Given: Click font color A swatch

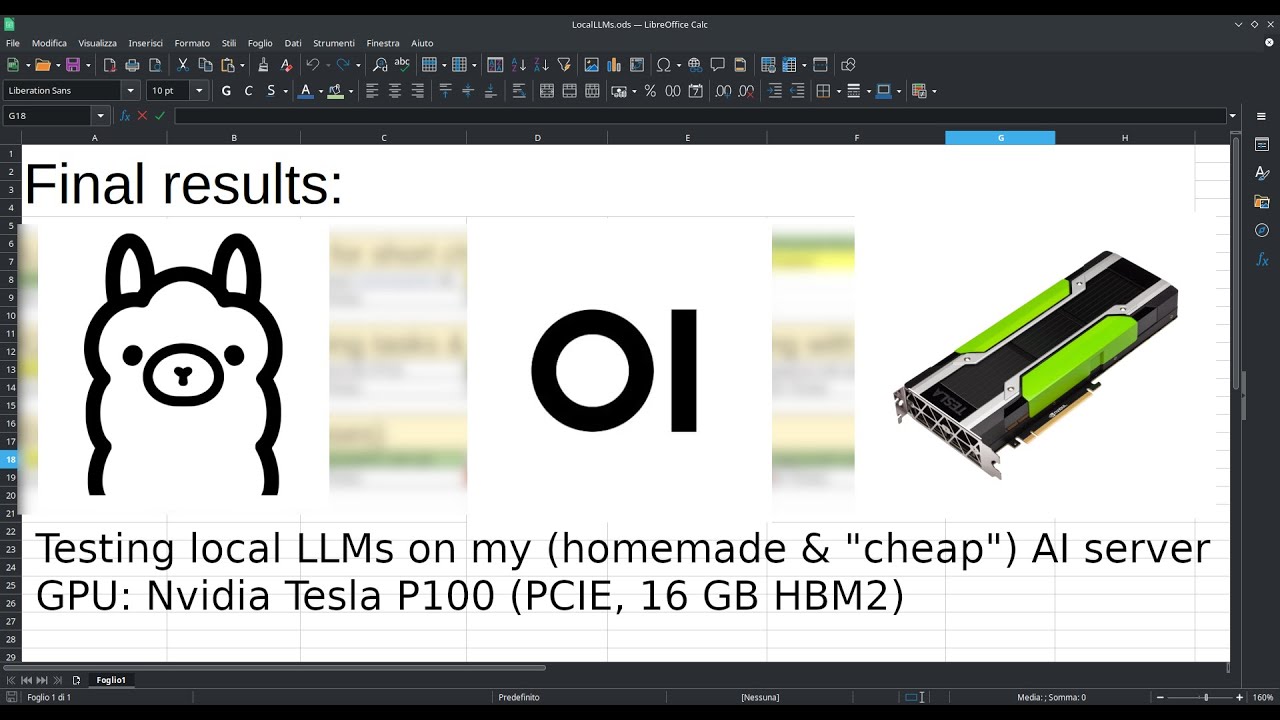Looking at the screenshot, I should (306, 91).
